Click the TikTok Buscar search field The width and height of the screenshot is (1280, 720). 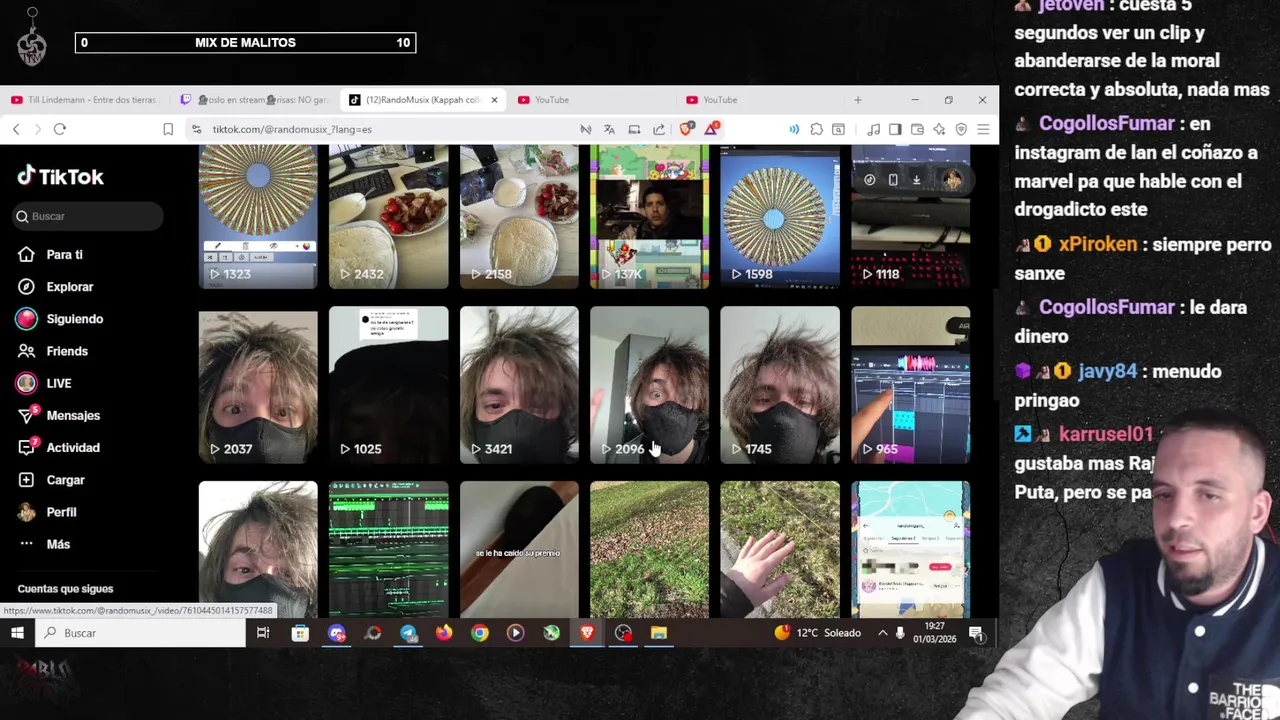(x=88, y=216)
